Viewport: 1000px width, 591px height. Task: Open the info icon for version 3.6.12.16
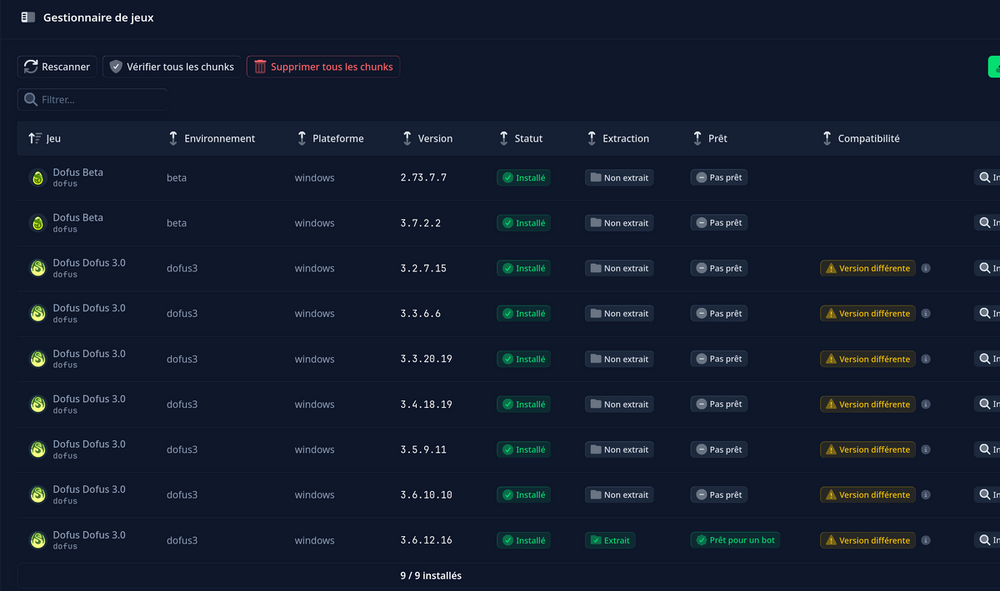tap(925, 541)
